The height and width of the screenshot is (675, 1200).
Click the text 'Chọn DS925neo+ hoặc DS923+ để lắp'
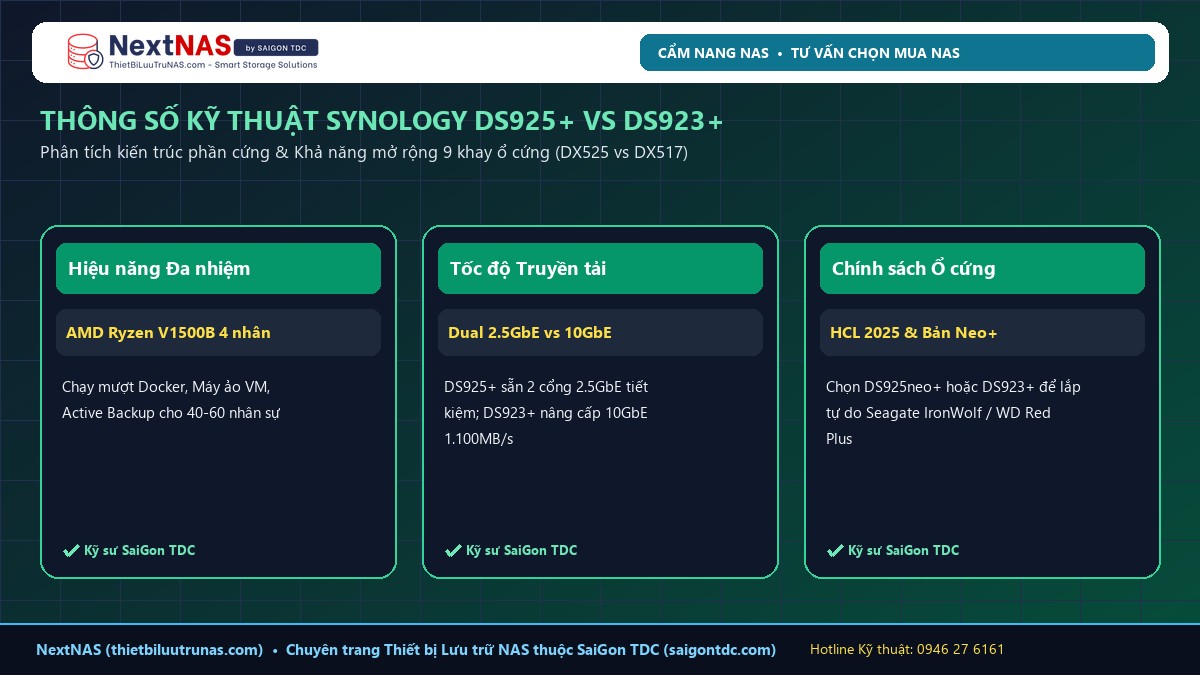click(953, 386)
